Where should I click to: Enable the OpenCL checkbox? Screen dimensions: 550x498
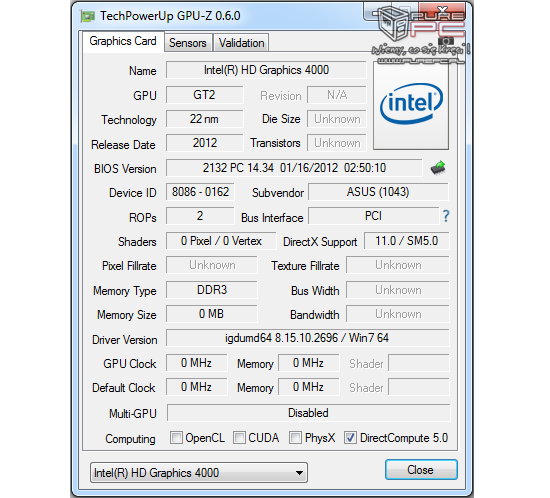(176, 438)
